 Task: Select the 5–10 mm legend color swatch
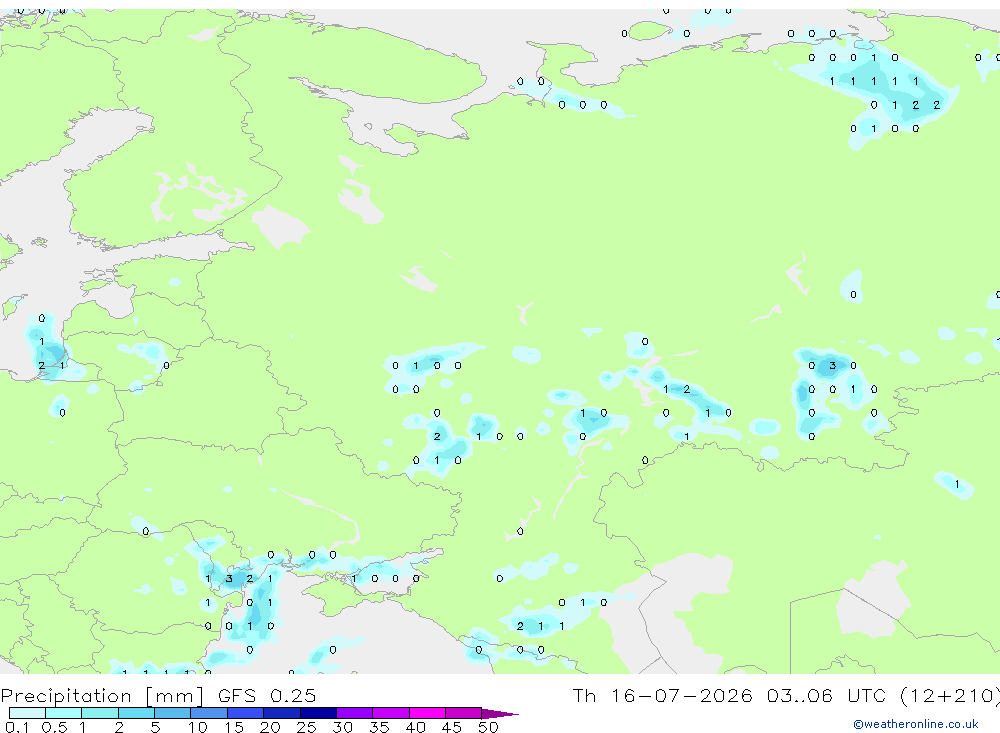pos(173,713)
